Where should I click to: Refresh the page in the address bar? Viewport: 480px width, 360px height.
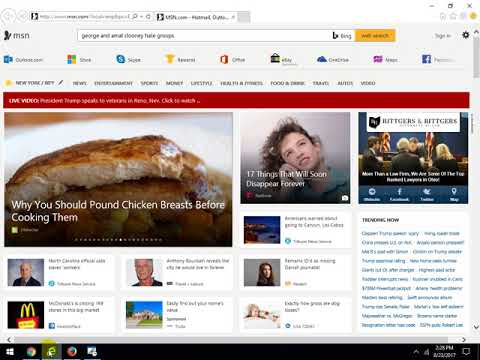(148, 16)
